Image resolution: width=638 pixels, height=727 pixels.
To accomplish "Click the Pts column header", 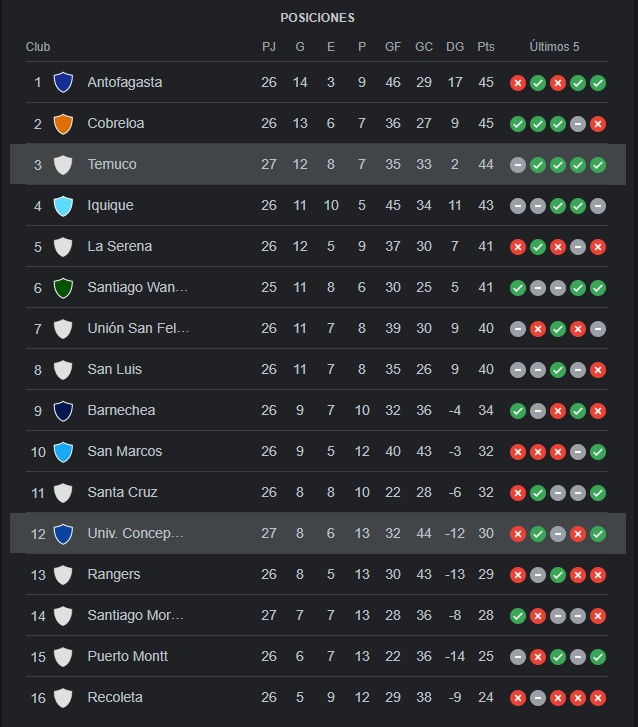I will click(x=486, y=47).
